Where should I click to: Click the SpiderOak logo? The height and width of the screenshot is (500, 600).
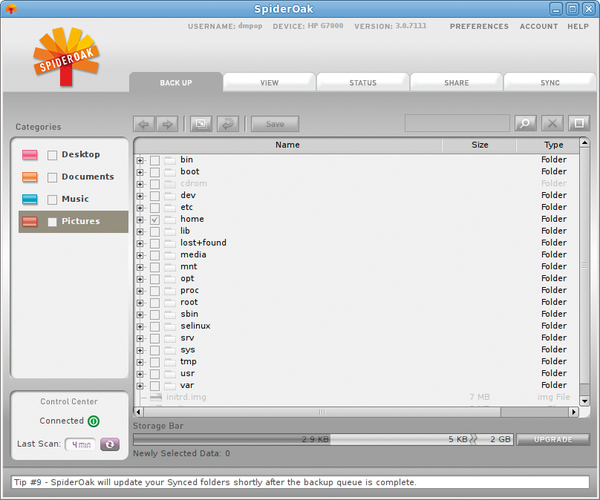point(66,56)
